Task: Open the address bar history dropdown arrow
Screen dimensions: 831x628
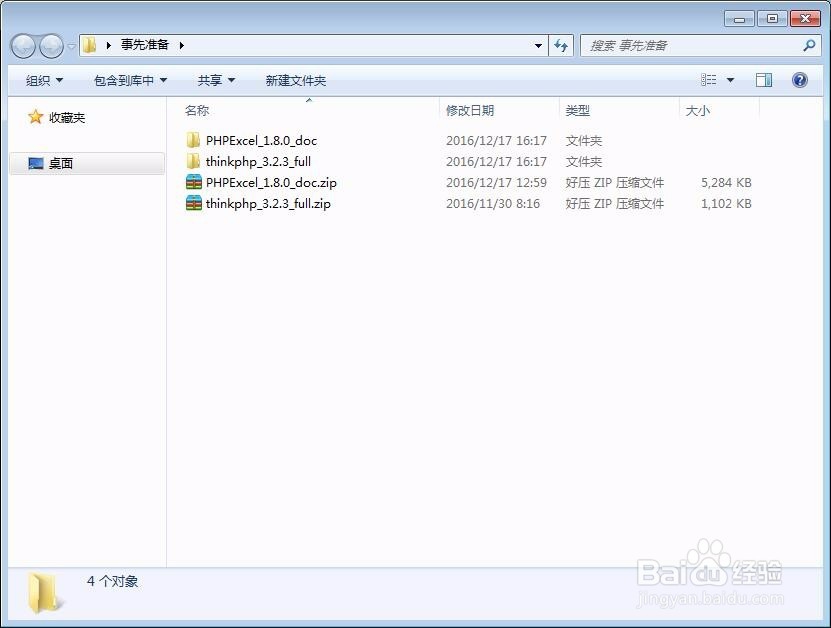Action: click(538, 45)
